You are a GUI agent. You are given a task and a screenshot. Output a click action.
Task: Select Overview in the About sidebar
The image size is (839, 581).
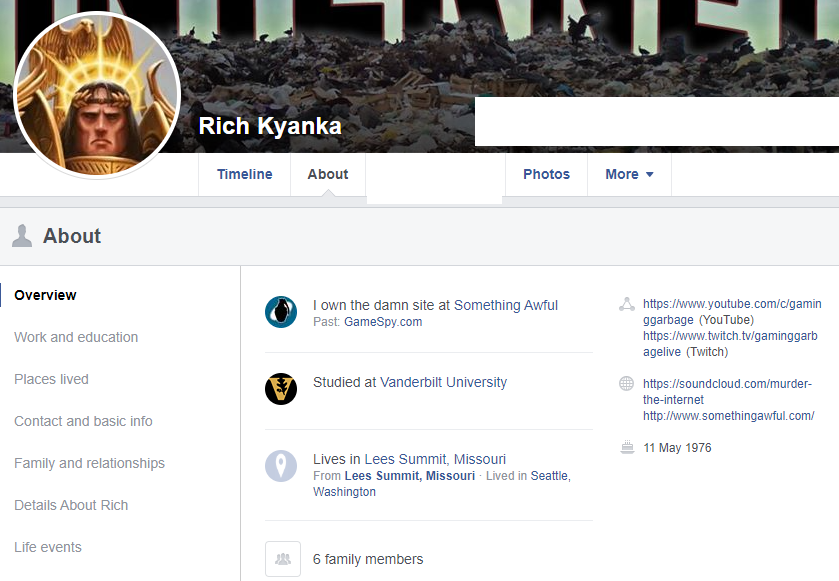click(45, 295)
